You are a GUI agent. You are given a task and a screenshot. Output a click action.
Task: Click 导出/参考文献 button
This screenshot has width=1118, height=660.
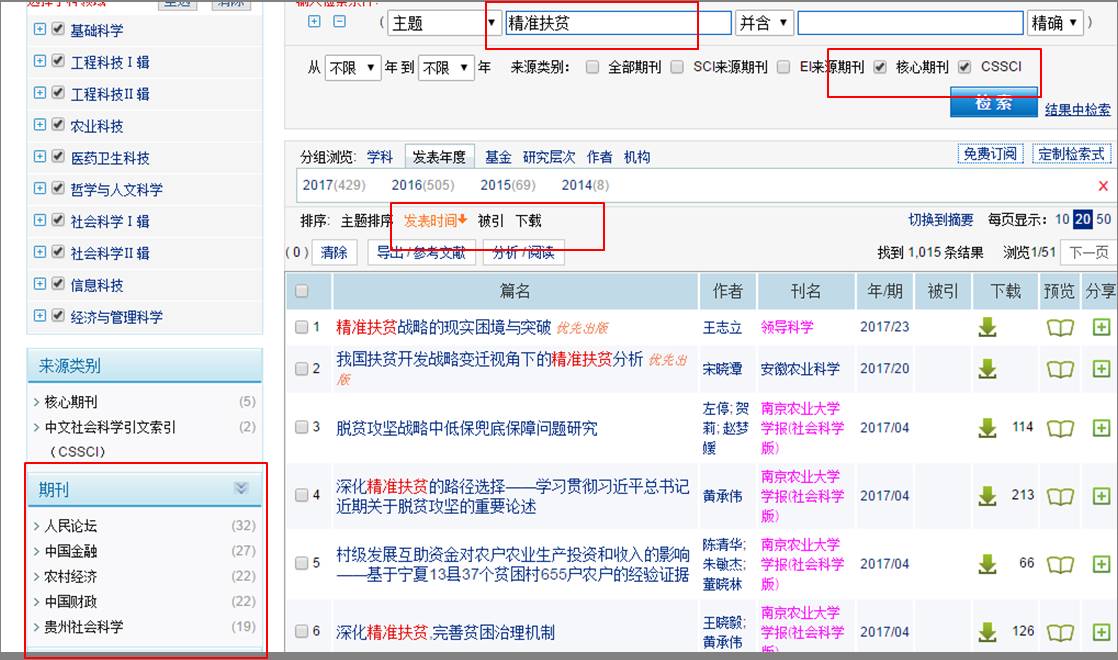421,252
